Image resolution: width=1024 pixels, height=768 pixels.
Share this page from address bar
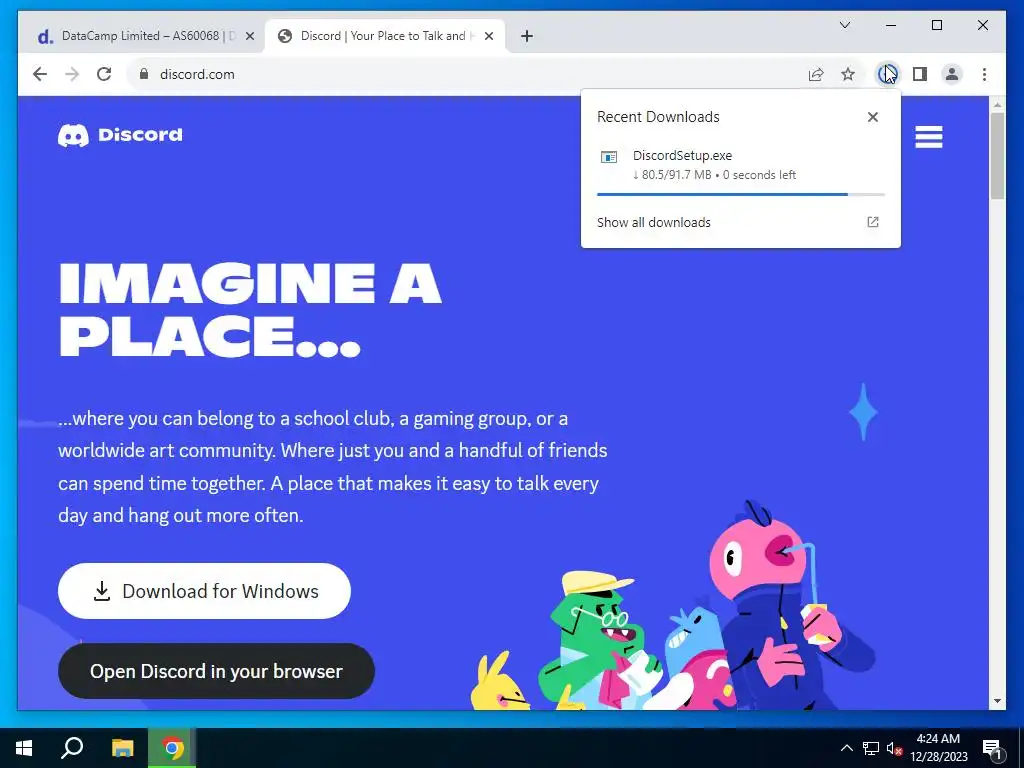tap(816, 74)
